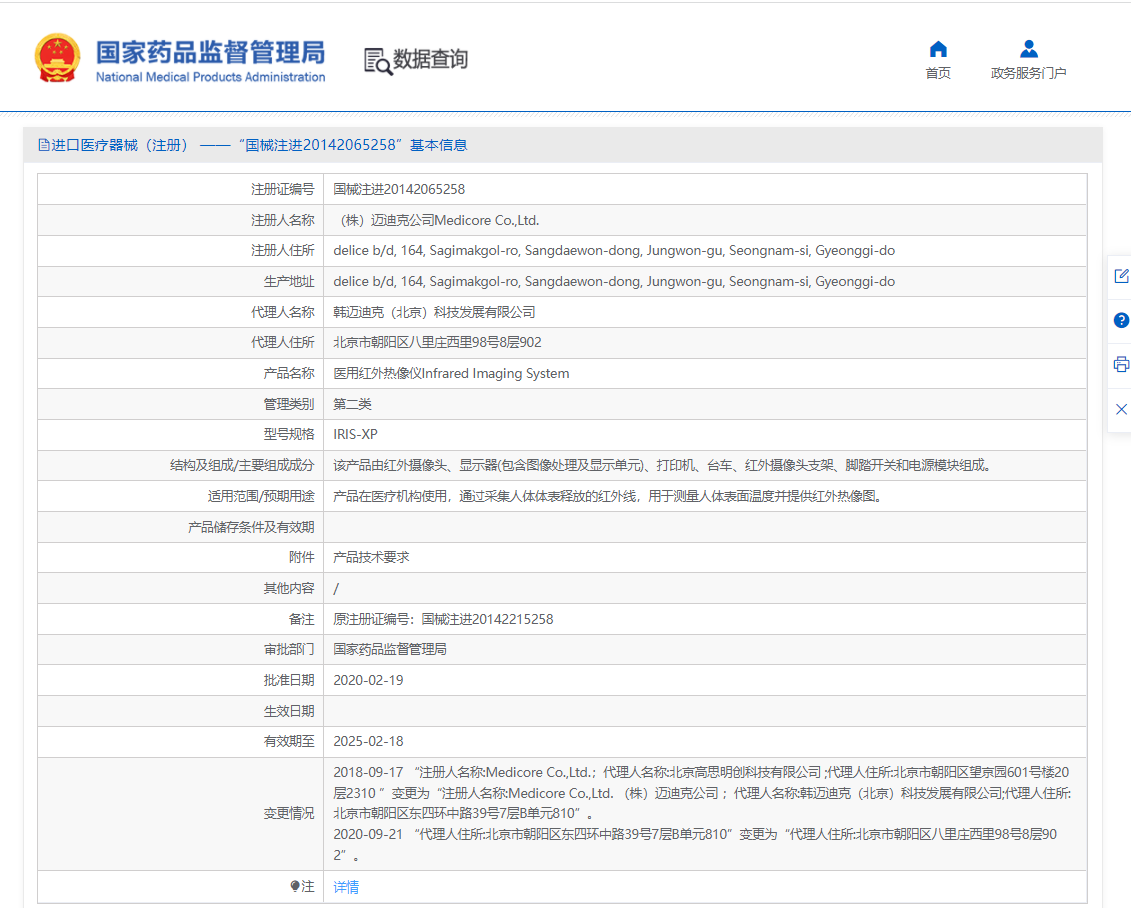
Task: Click the National Medical Products Administration emblem logo
Action: click(x=57, y=57)
